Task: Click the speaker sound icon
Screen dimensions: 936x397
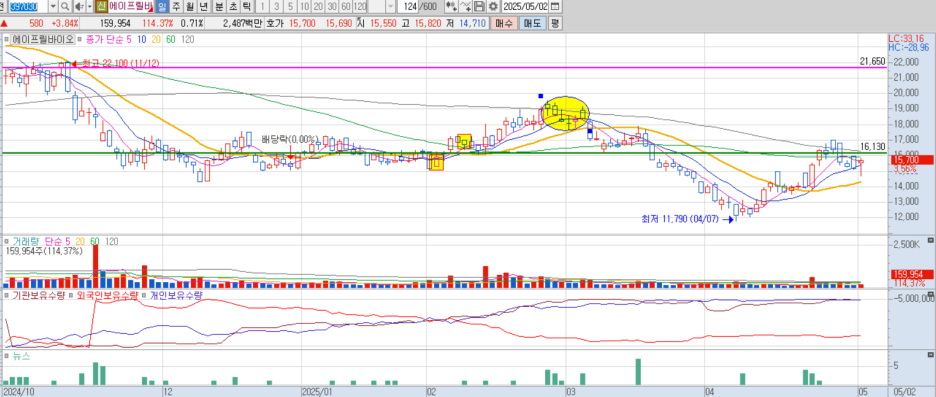Action: coord(79,7)
